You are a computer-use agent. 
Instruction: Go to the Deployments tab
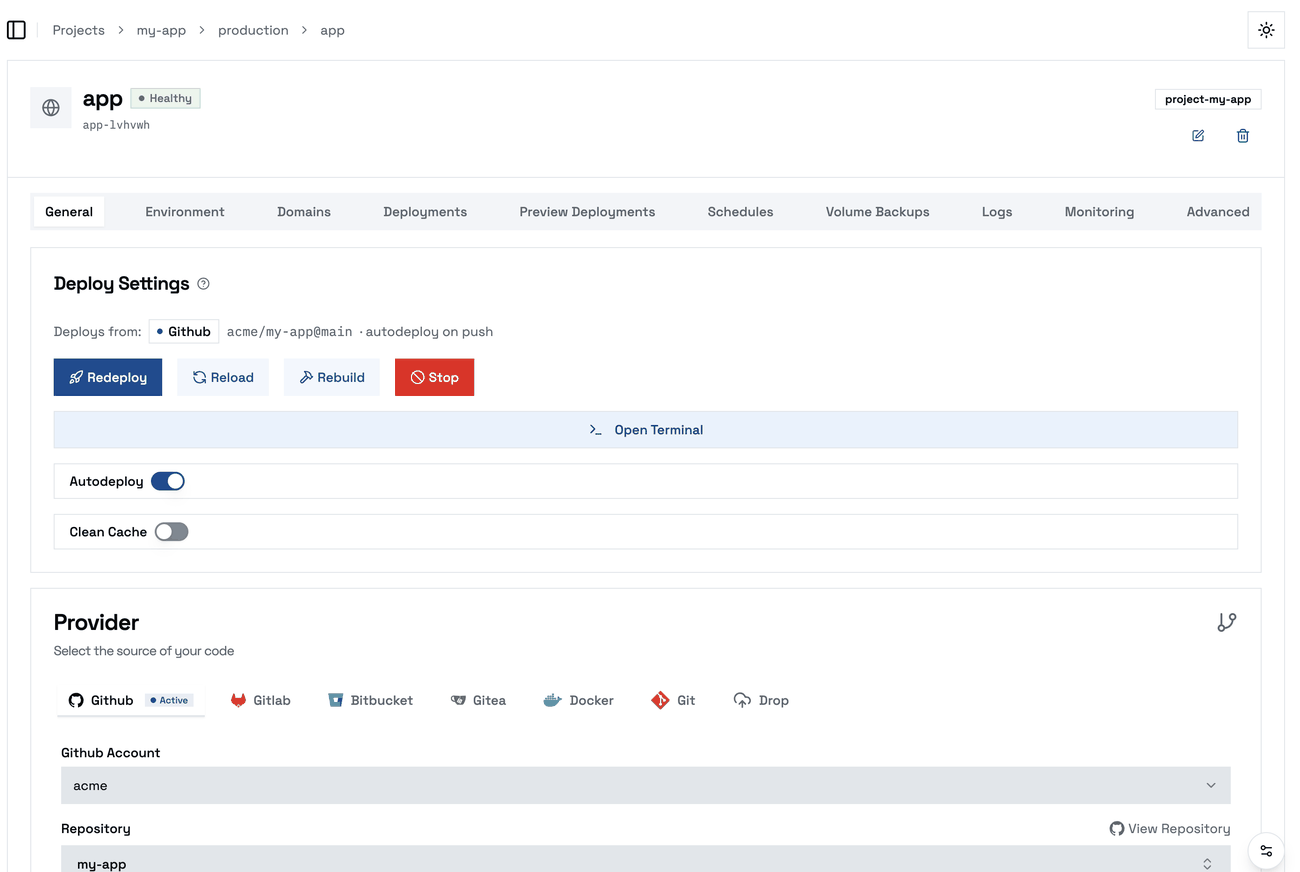tap(425, 212)
